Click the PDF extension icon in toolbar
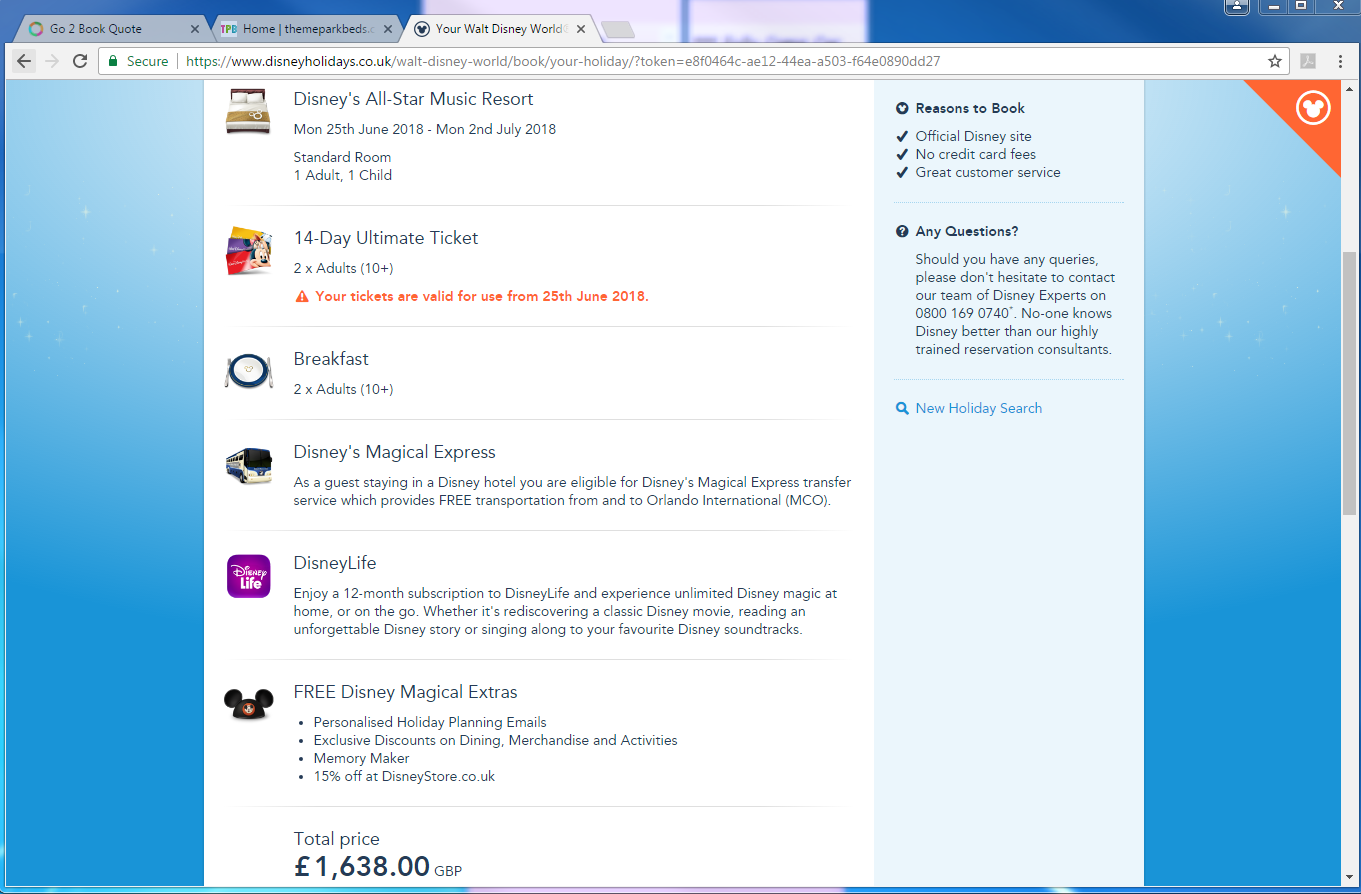The height and width of the screenshot is (894, 1361). click(x=1307, y=61)
